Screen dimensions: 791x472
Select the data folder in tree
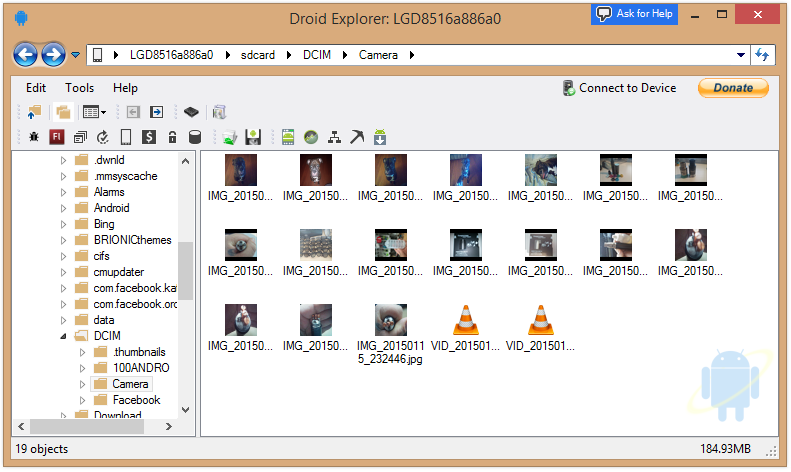coord(104,320)
